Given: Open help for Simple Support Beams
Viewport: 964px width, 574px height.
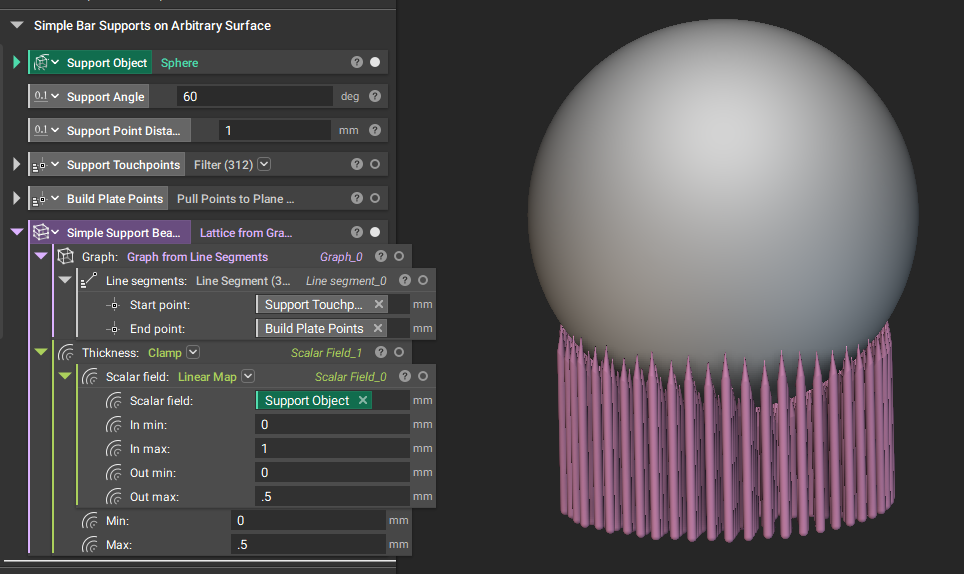Looking at the screenshot, I should 357,232.
